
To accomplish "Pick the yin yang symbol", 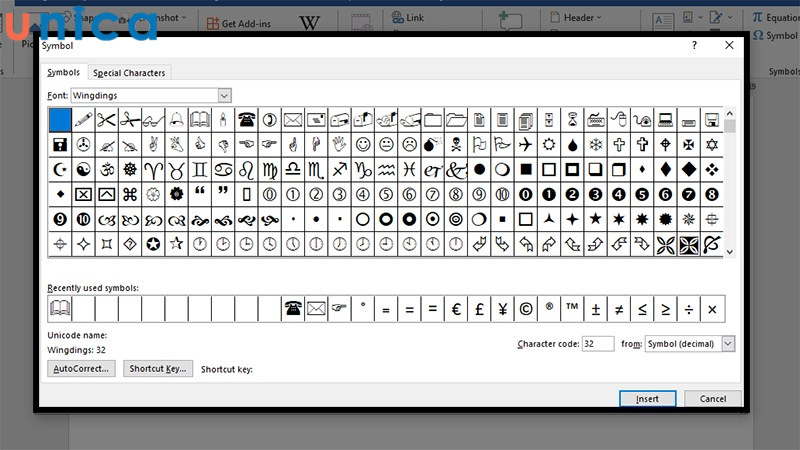I will pos(83,170).
